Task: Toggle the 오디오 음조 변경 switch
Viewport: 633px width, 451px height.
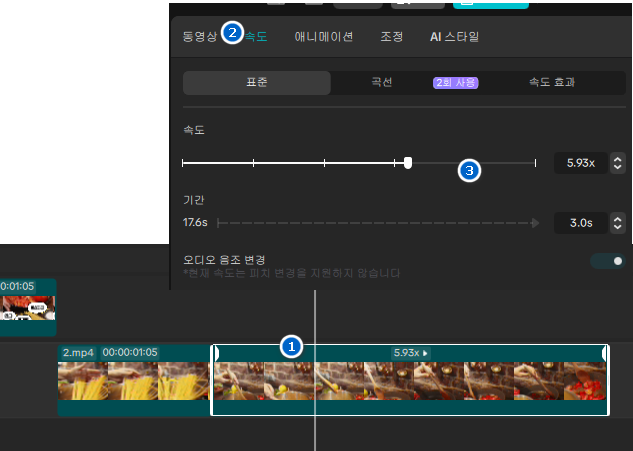Action: pos(606,261)
